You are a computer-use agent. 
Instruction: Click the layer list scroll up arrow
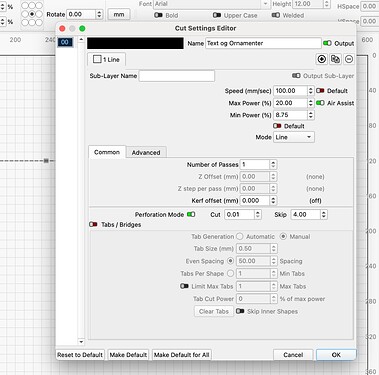tap(81, 40)
